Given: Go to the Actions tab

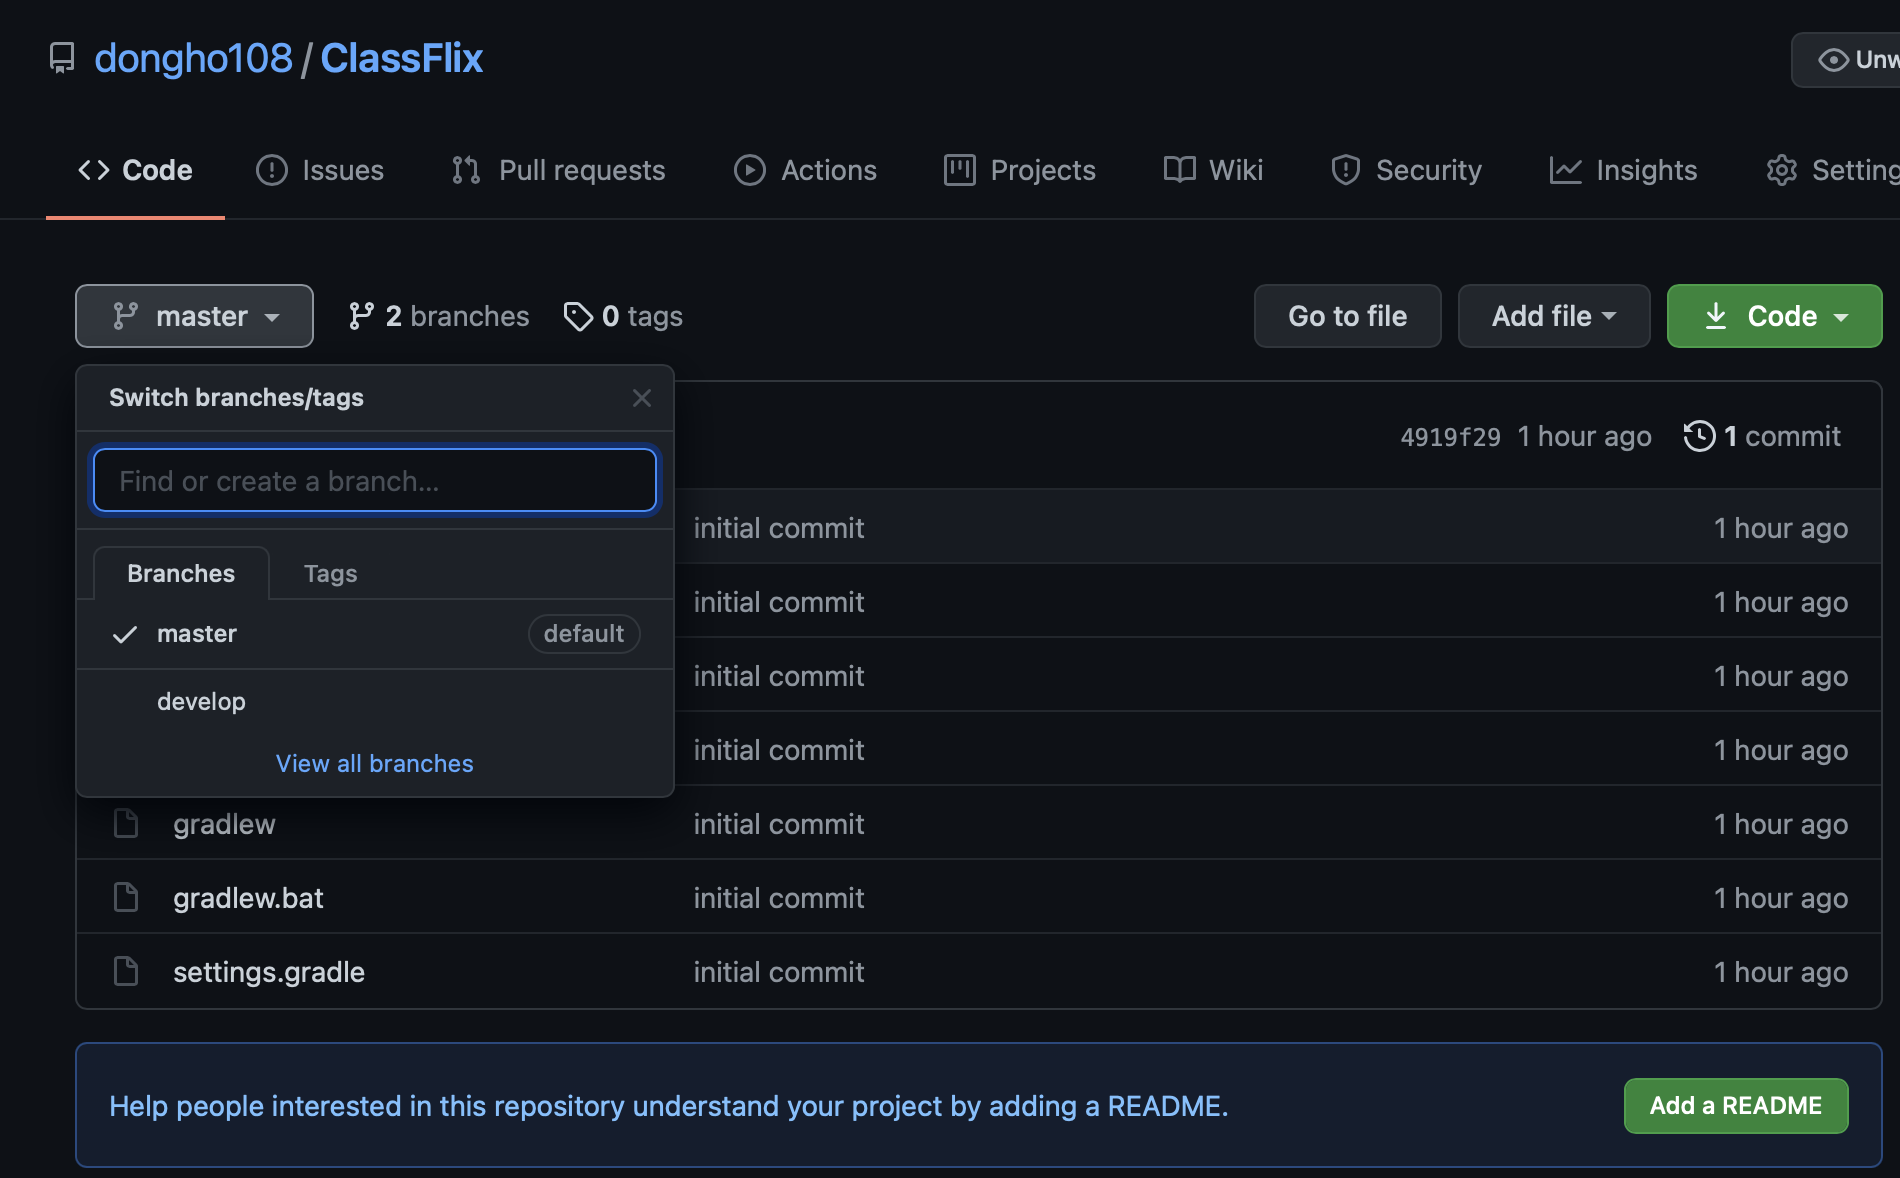Looking at the screenshot, I should click(x=805, y=170).
